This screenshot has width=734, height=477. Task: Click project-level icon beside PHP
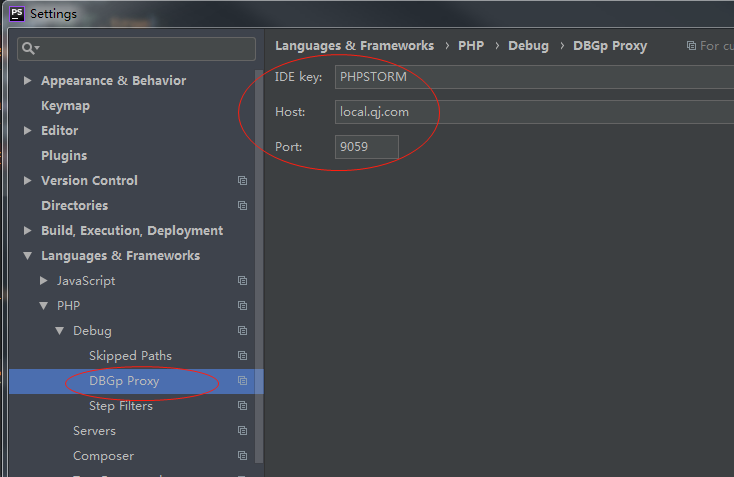point(242,306)
